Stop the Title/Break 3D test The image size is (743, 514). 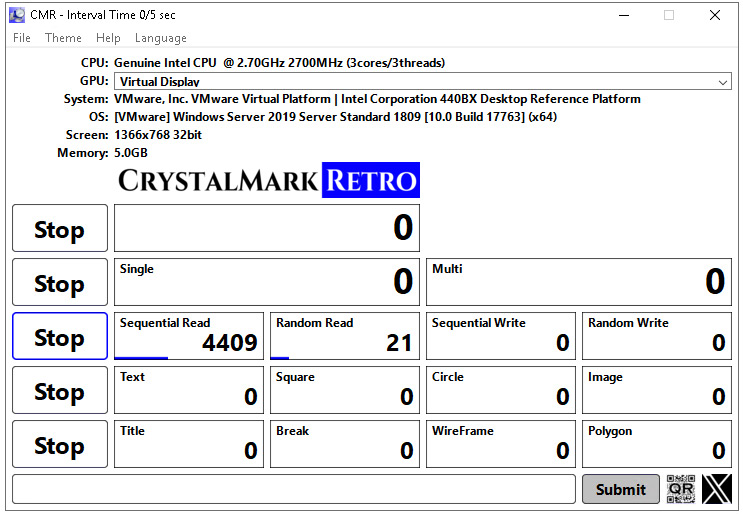60,444
